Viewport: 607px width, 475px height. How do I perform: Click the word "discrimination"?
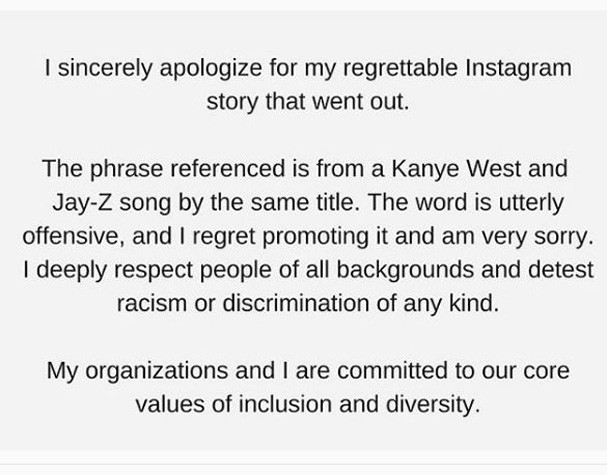296,303
